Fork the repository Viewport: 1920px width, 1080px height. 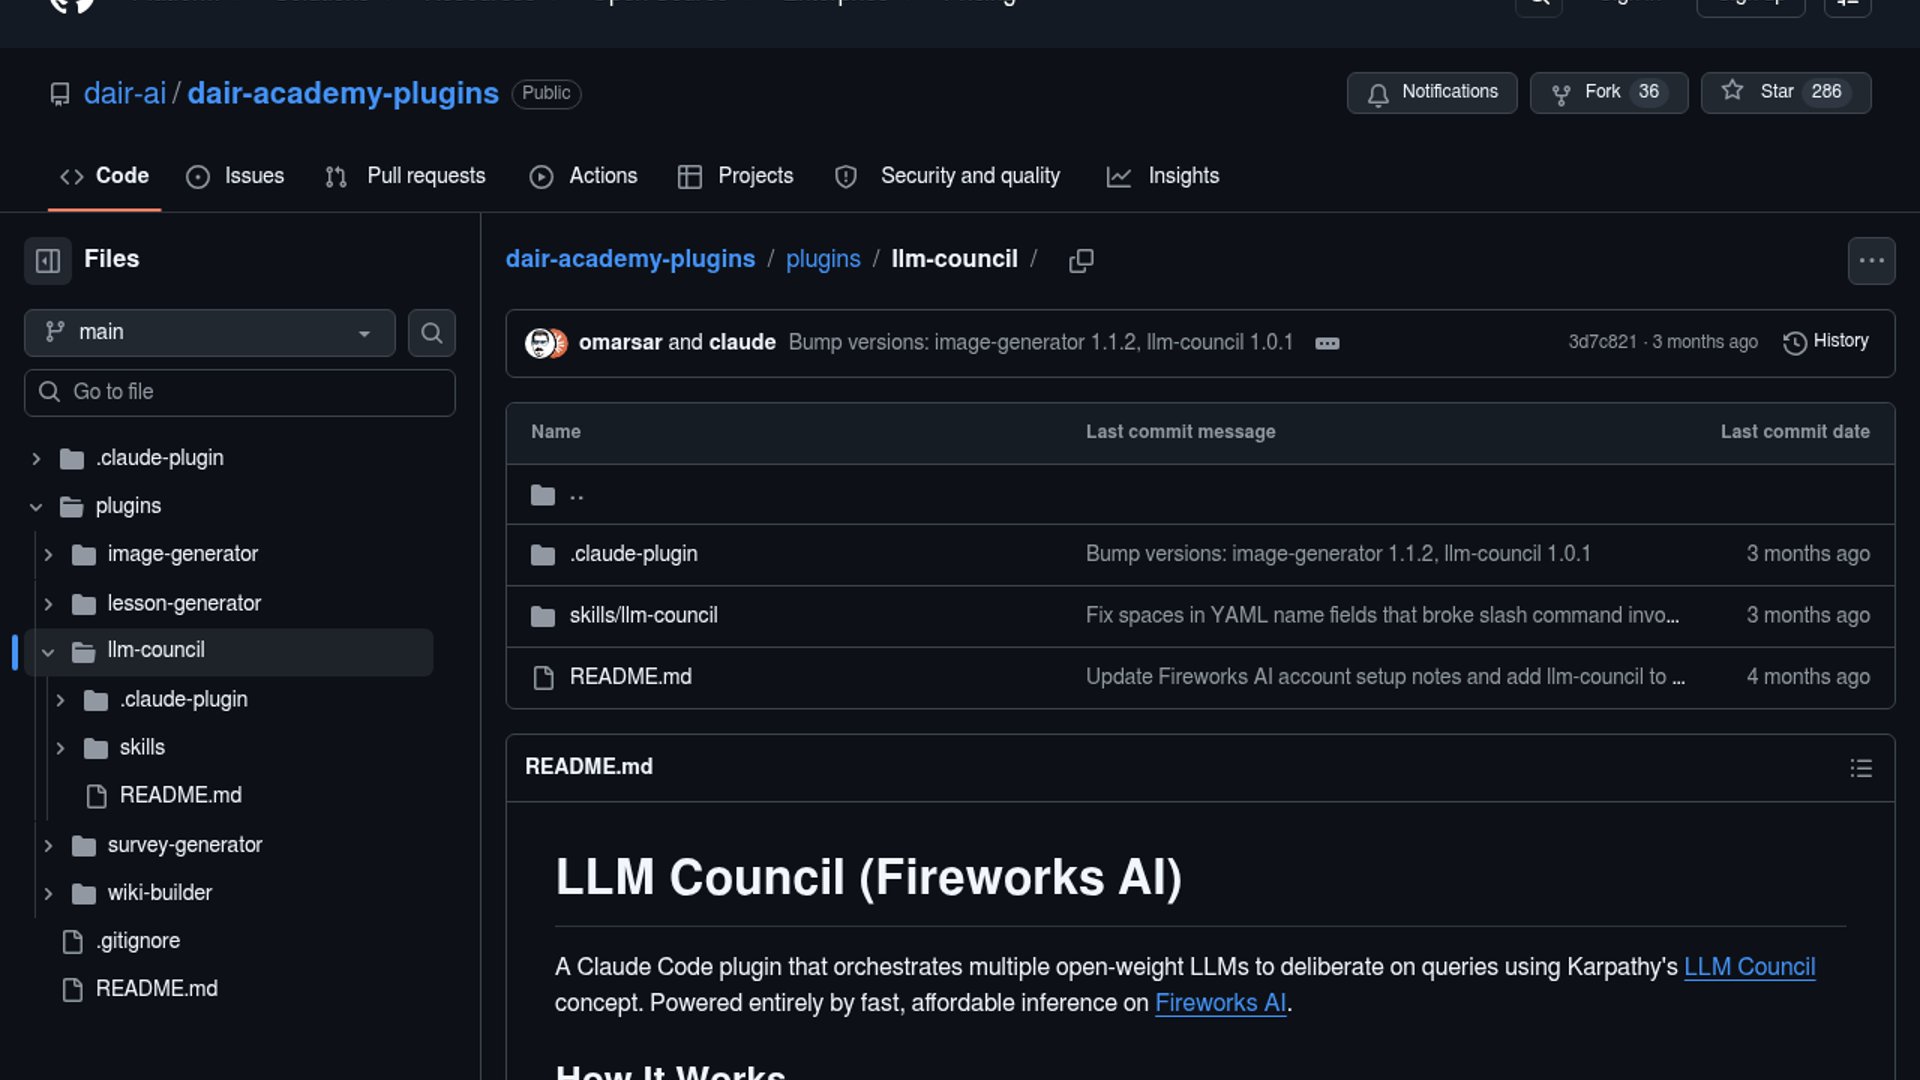pyautogui.click(x=1608, y=93)
